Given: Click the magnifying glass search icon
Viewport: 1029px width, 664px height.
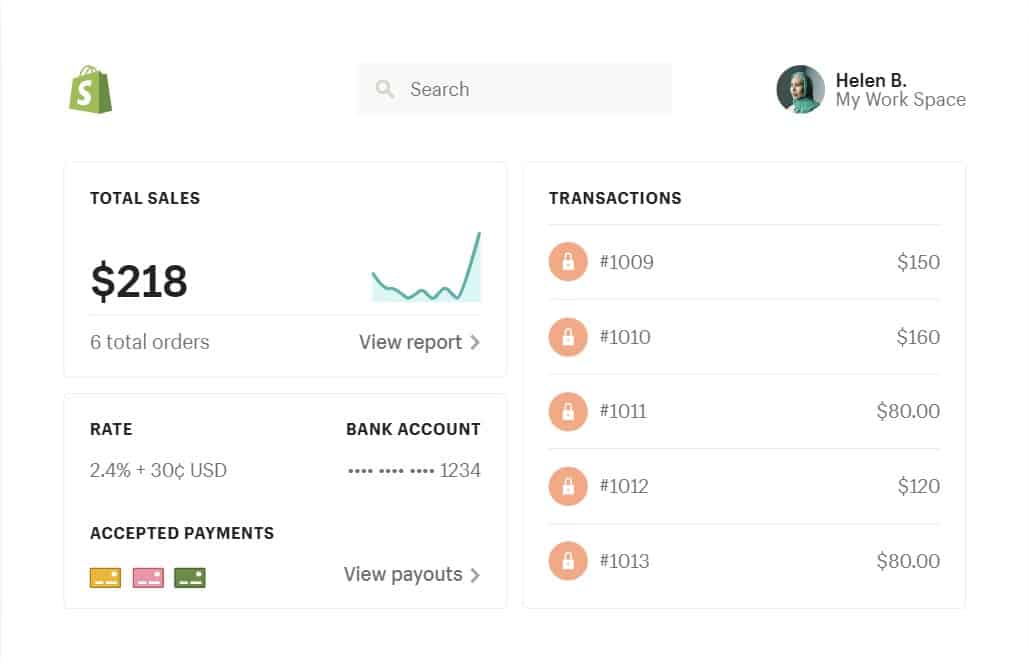Looking at the screenshot, I should (385, 89).
